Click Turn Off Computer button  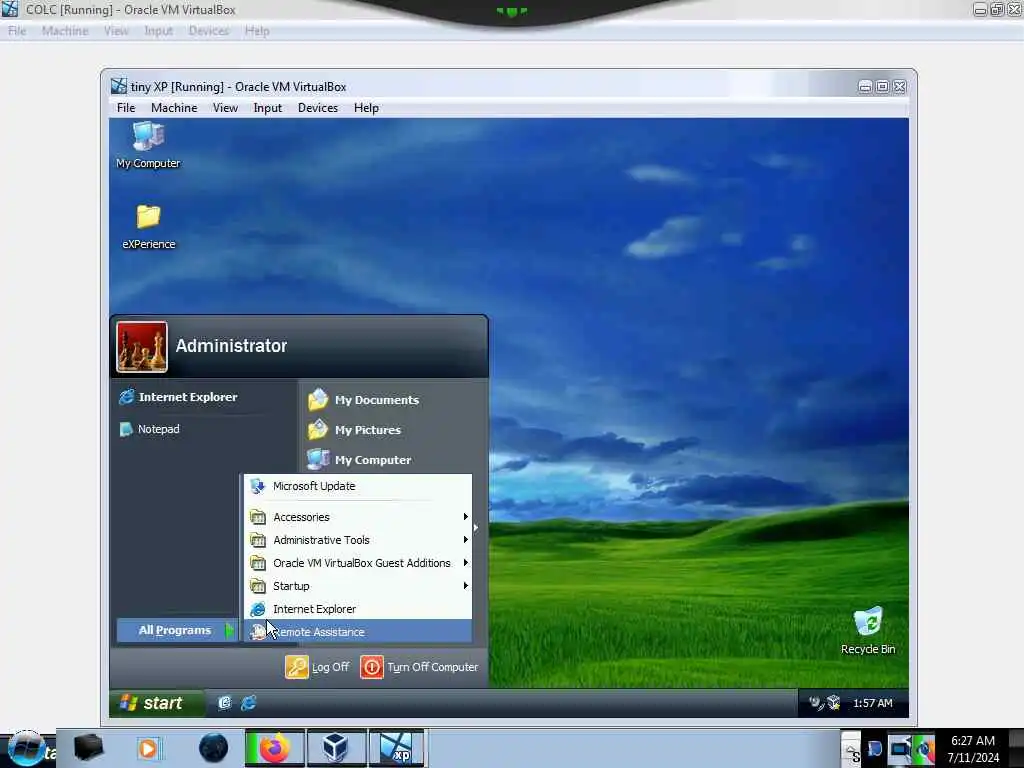(419, 667)
